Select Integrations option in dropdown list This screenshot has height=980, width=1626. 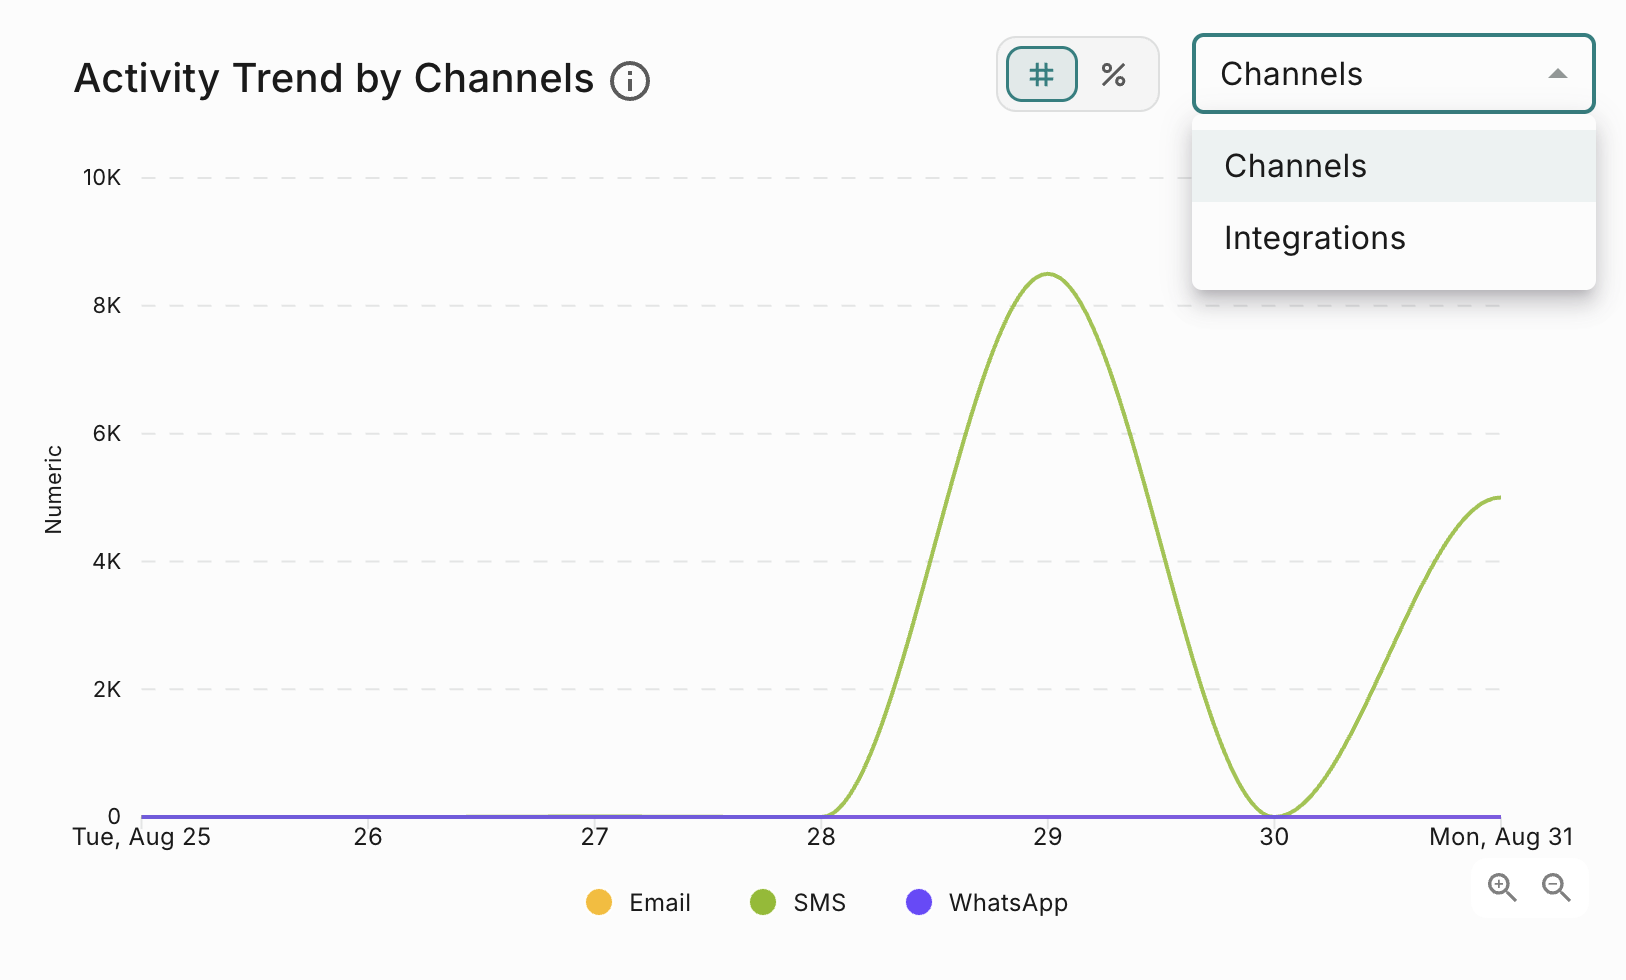[x=1393, y=238]
